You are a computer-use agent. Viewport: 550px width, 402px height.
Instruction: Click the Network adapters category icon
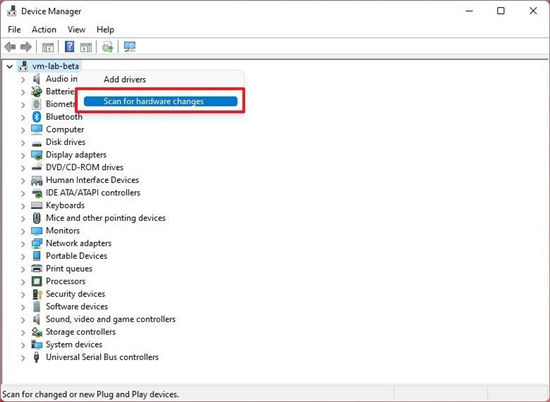point(36,243)
